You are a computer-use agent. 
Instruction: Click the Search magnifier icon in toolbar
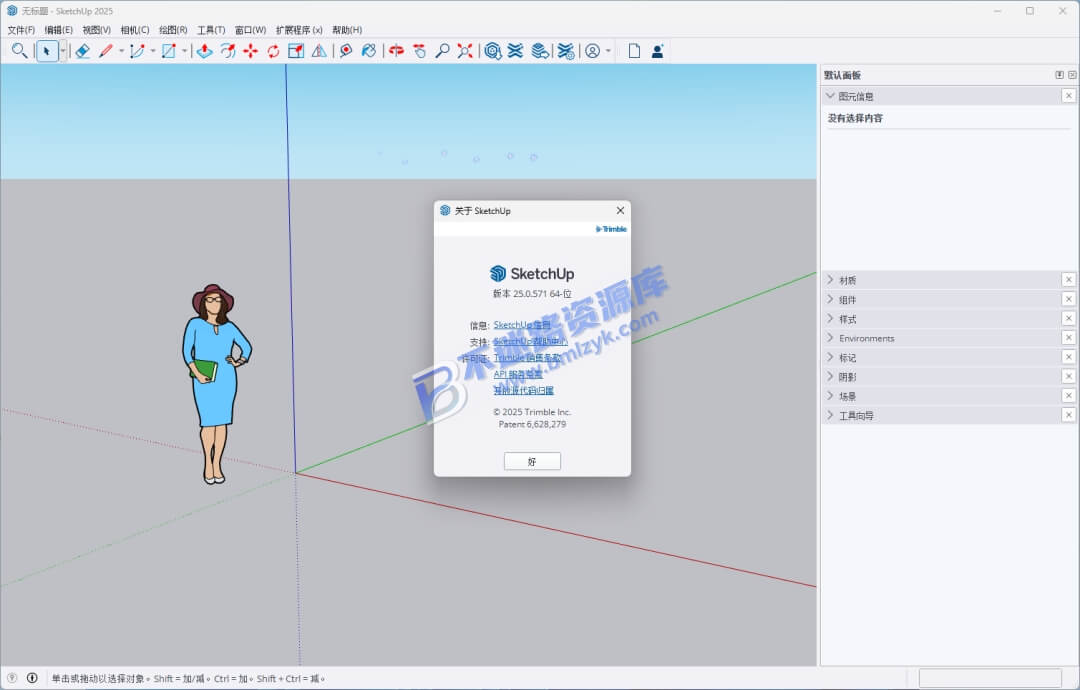click(19, 51)
